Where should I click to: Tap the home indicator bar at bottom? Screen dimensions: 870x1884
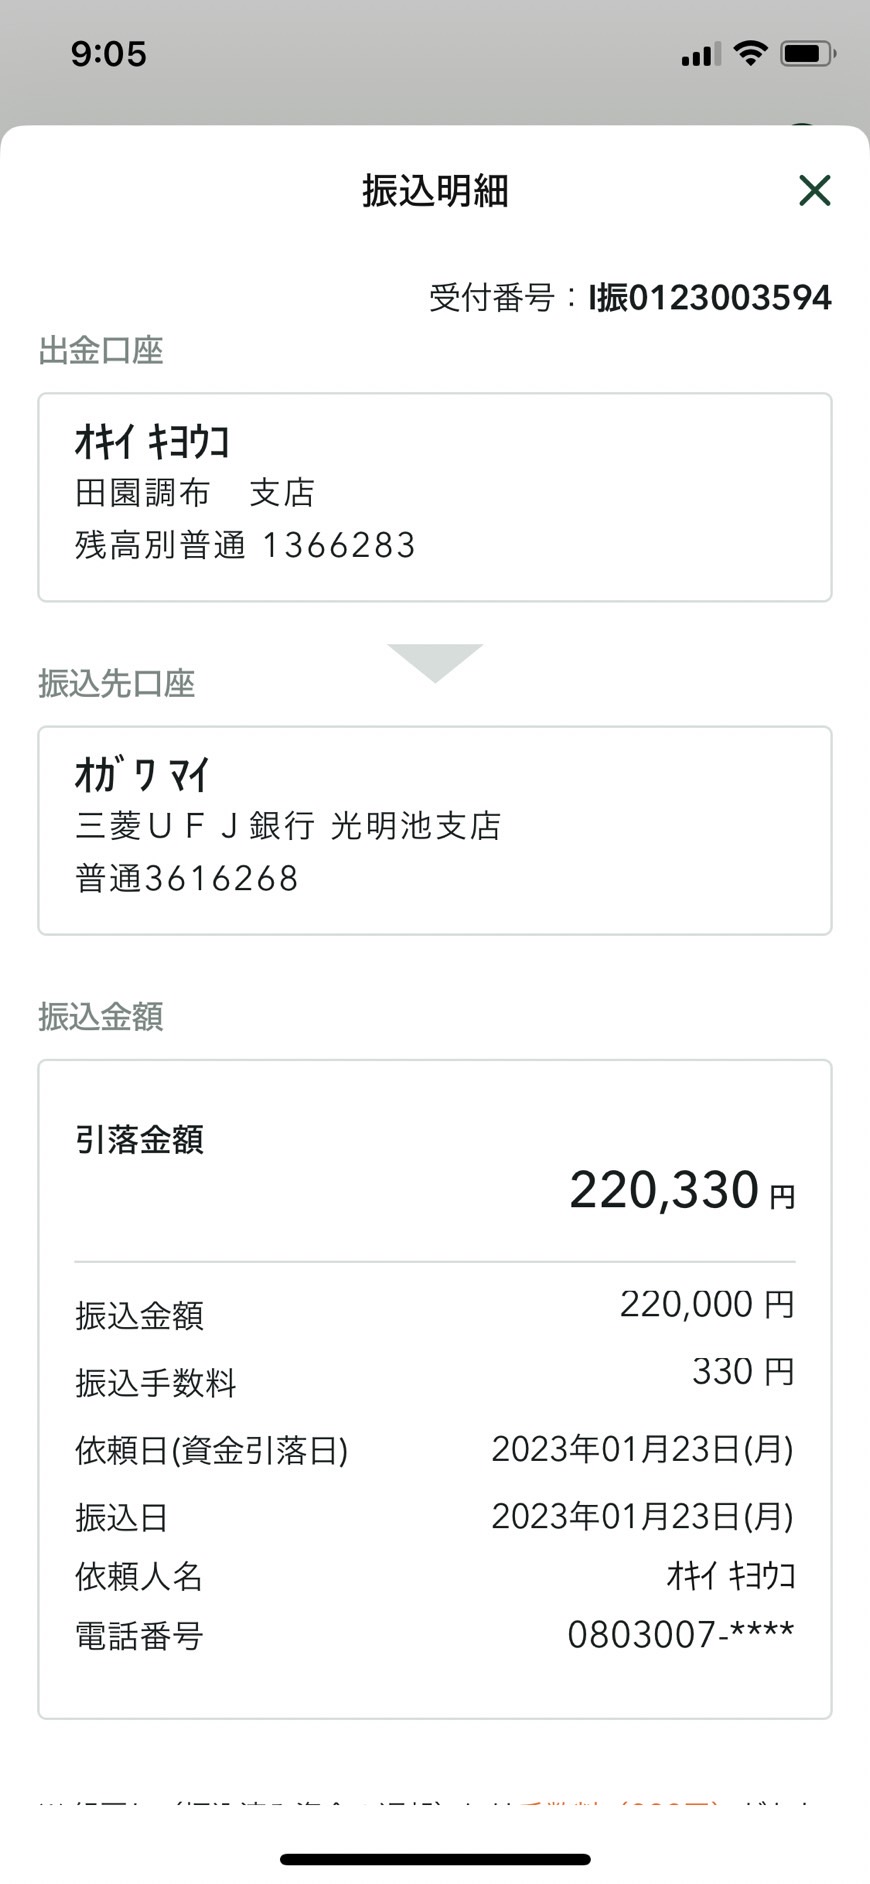435,1859
